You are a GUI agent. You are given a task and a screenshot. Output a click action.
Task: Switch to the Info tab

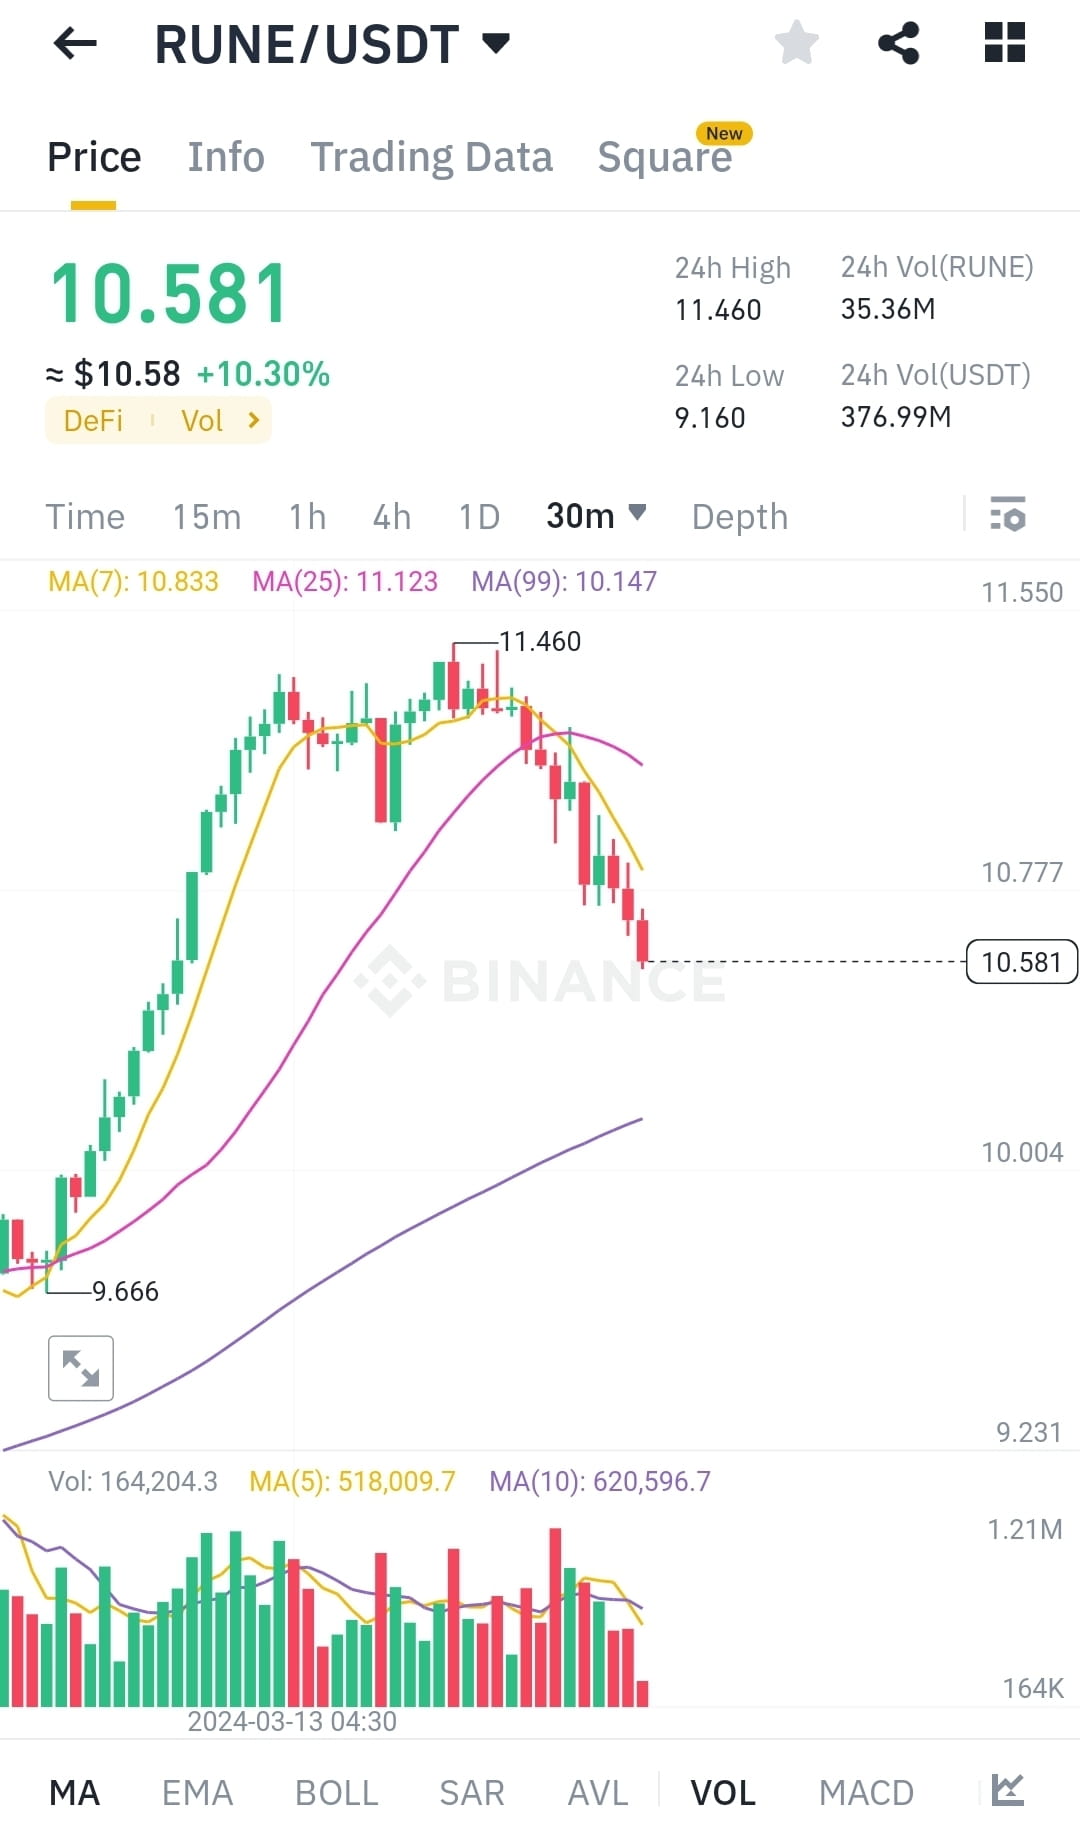(x=225, y=157)
